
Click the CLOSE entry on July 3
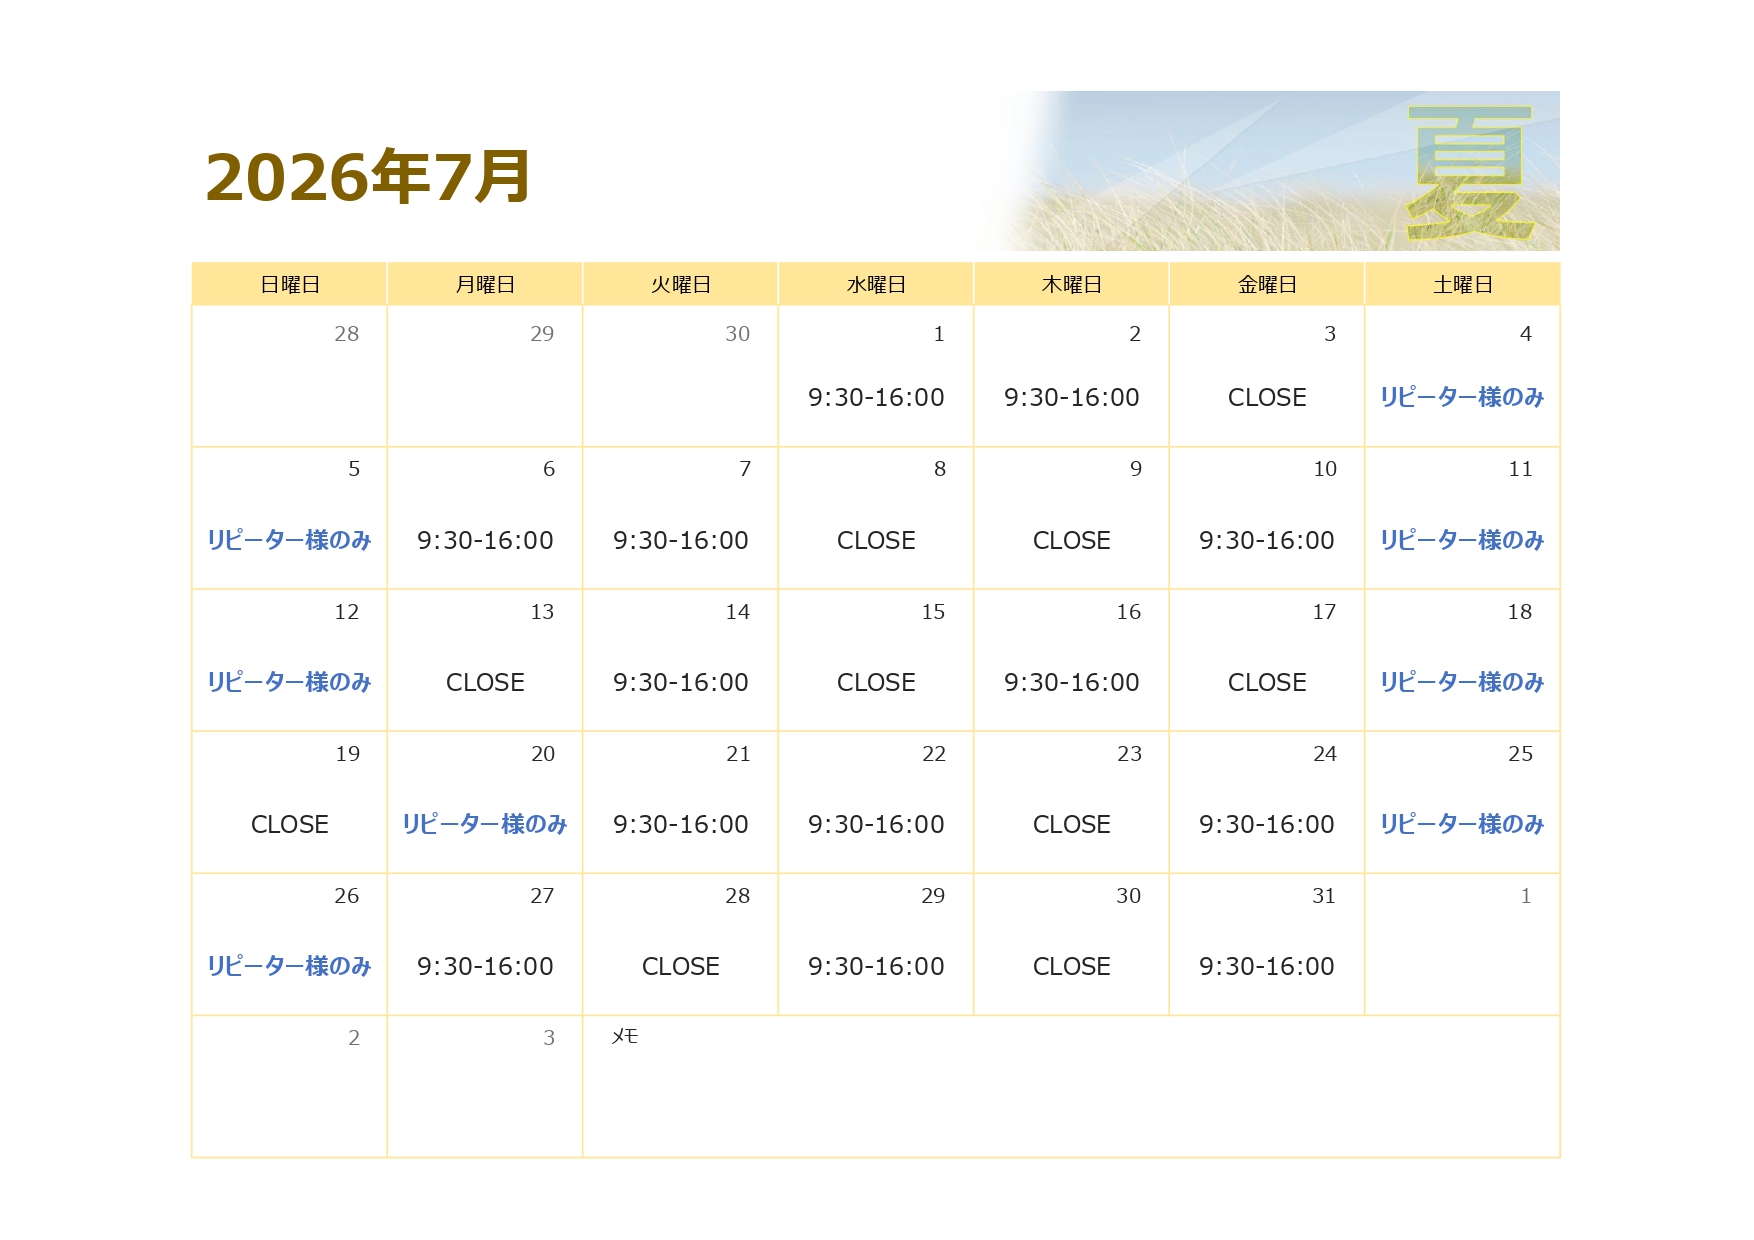1267,398
